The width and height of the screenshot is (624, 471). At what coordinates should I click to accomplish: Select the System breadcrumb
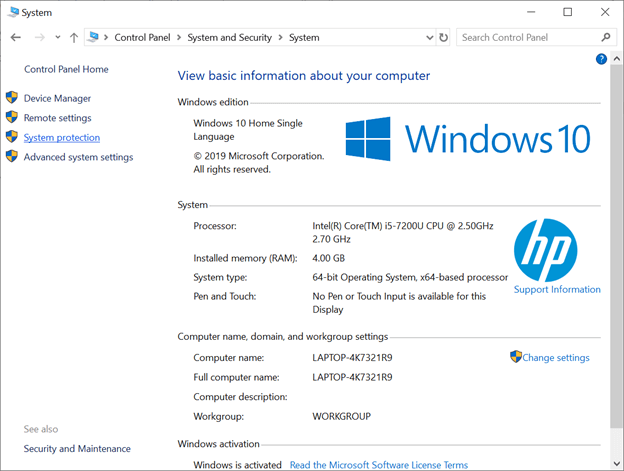[304, 37]
